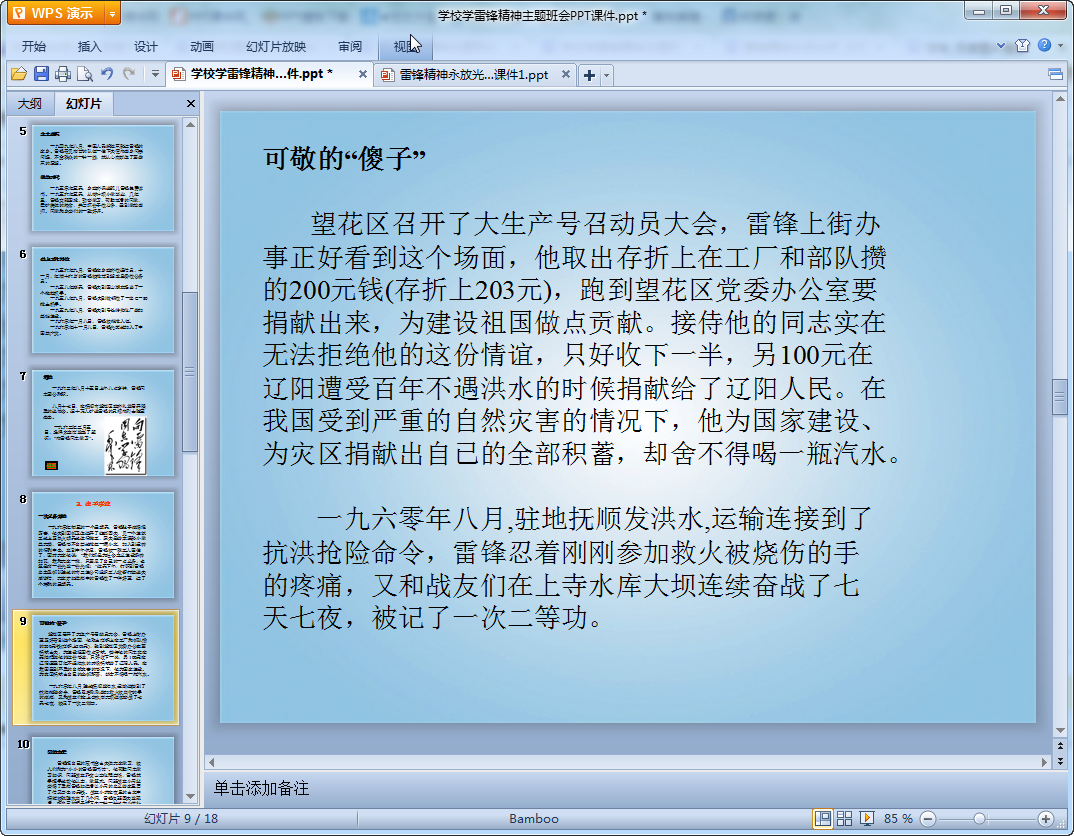Open Print Preview from the quick toolbar
The width and height of the screenshot is (1074, 836).
pos(85,74)
